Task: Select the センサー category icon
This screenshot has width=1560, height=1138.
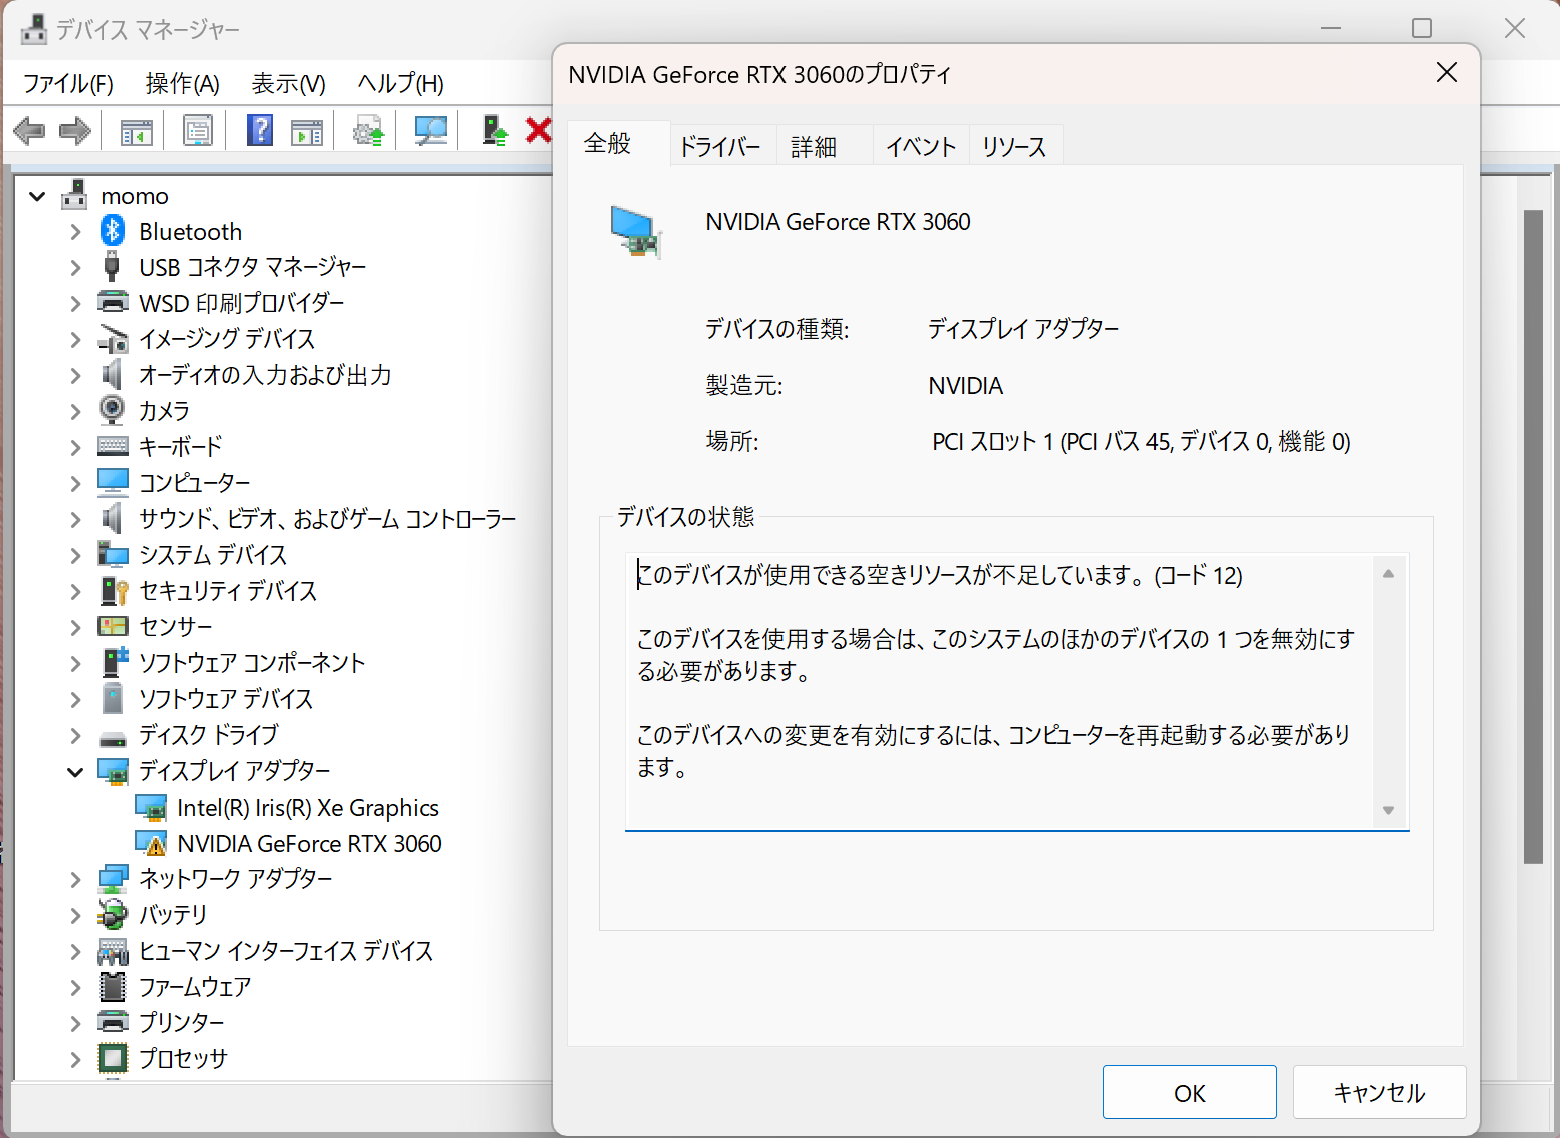Action: [x=113, y=626]
